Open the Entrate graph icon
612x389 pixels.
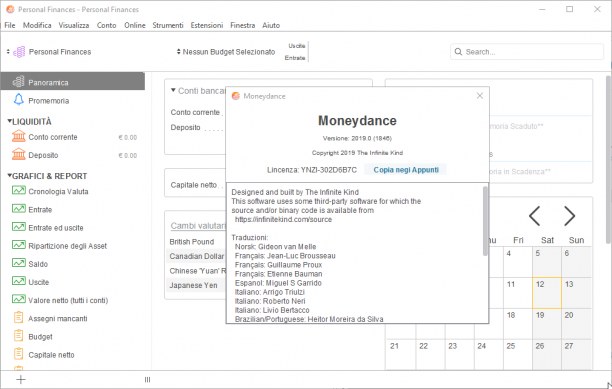point(18,209)
